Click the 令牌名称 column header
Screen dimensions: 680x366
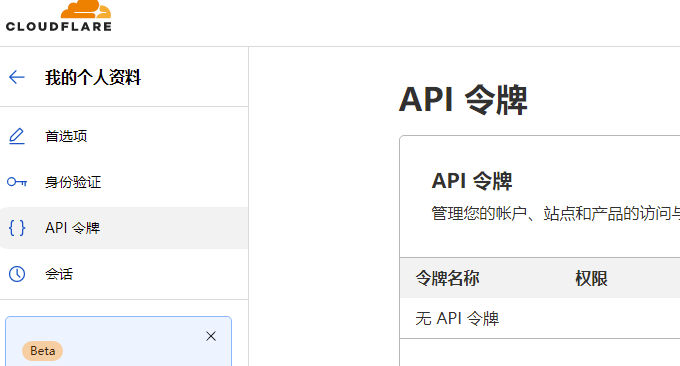coord(448,278)
